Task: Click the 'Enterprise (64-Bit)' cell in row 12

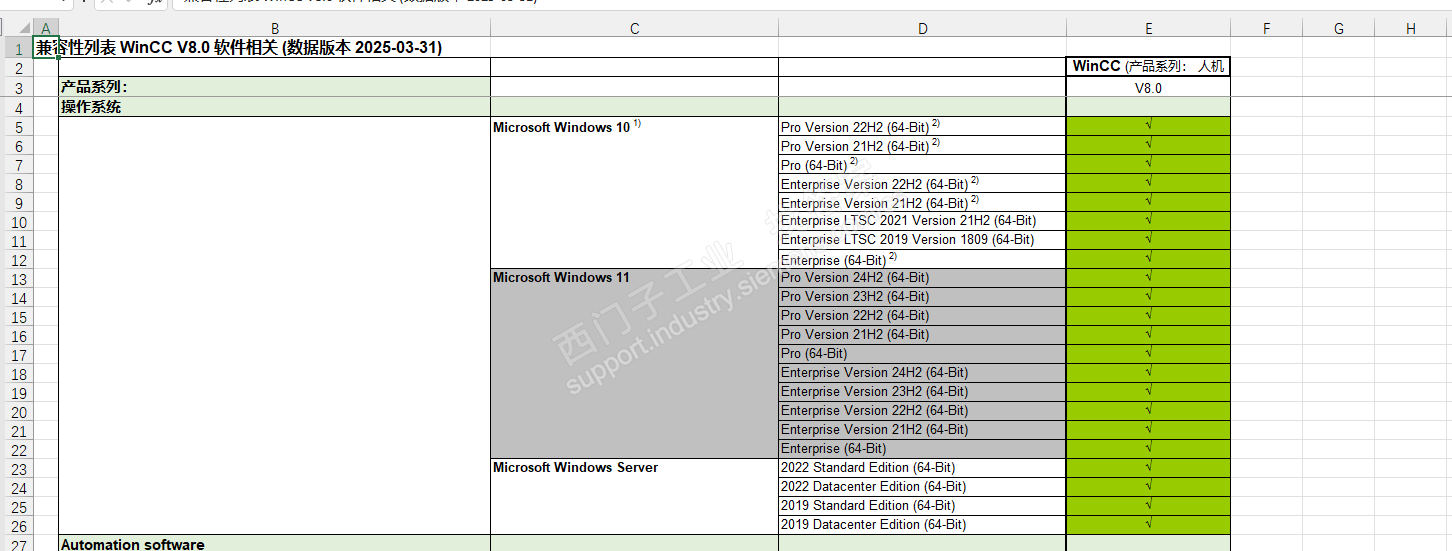Action: [x=922, y=259]
